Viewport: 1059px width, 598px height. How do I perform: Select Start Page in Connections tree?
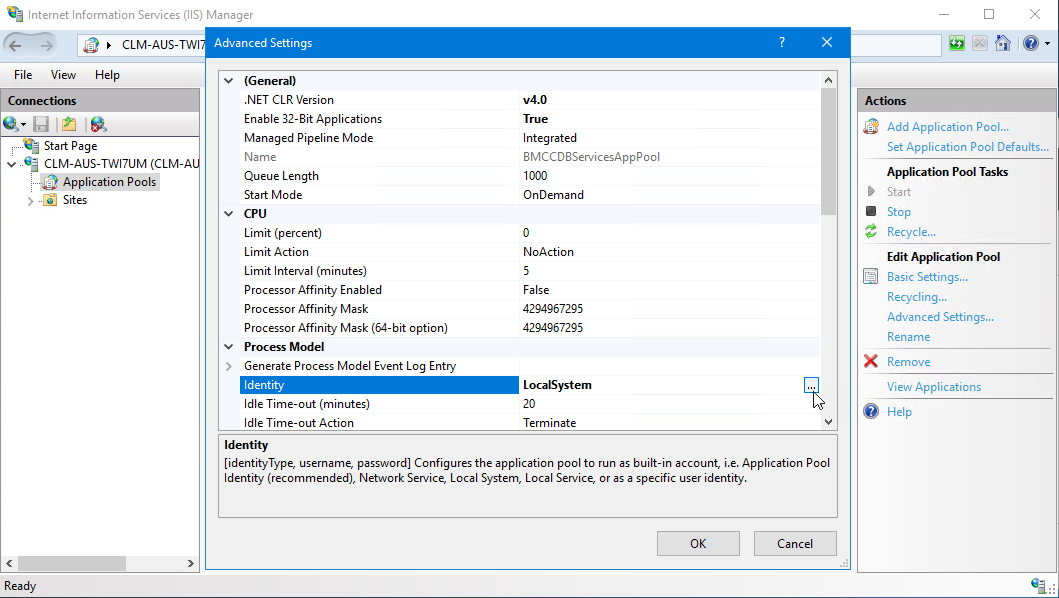[x=70, y=146]
